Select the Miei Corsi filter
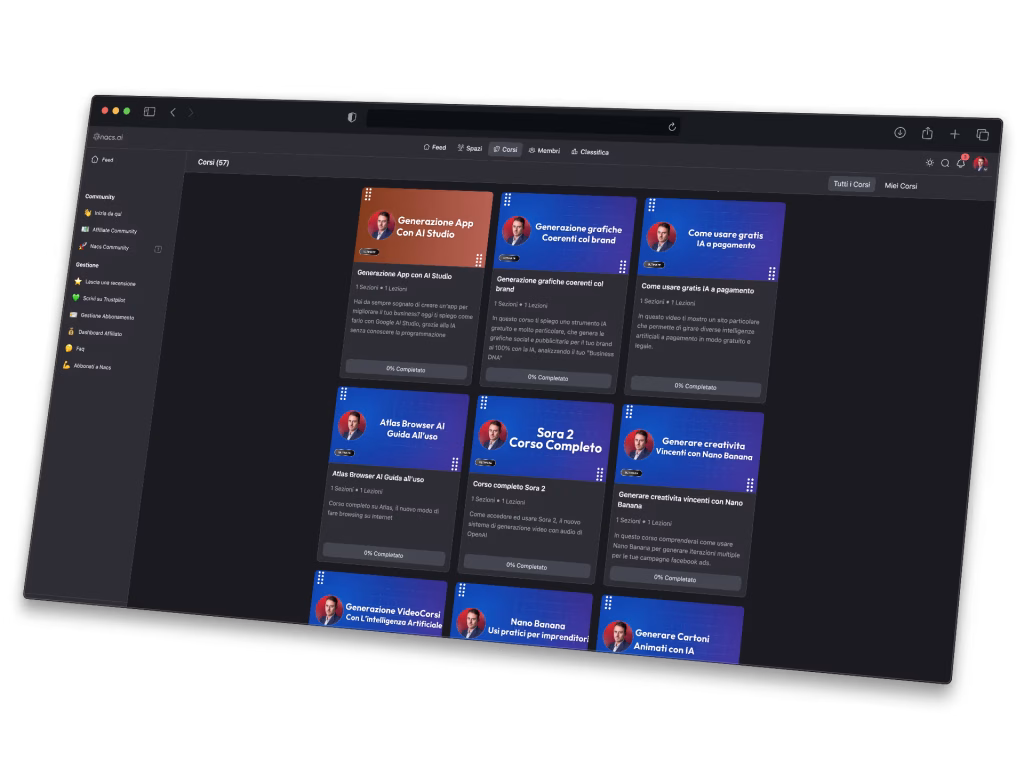This screenshot has width=1024, height=768. [900, 185]
